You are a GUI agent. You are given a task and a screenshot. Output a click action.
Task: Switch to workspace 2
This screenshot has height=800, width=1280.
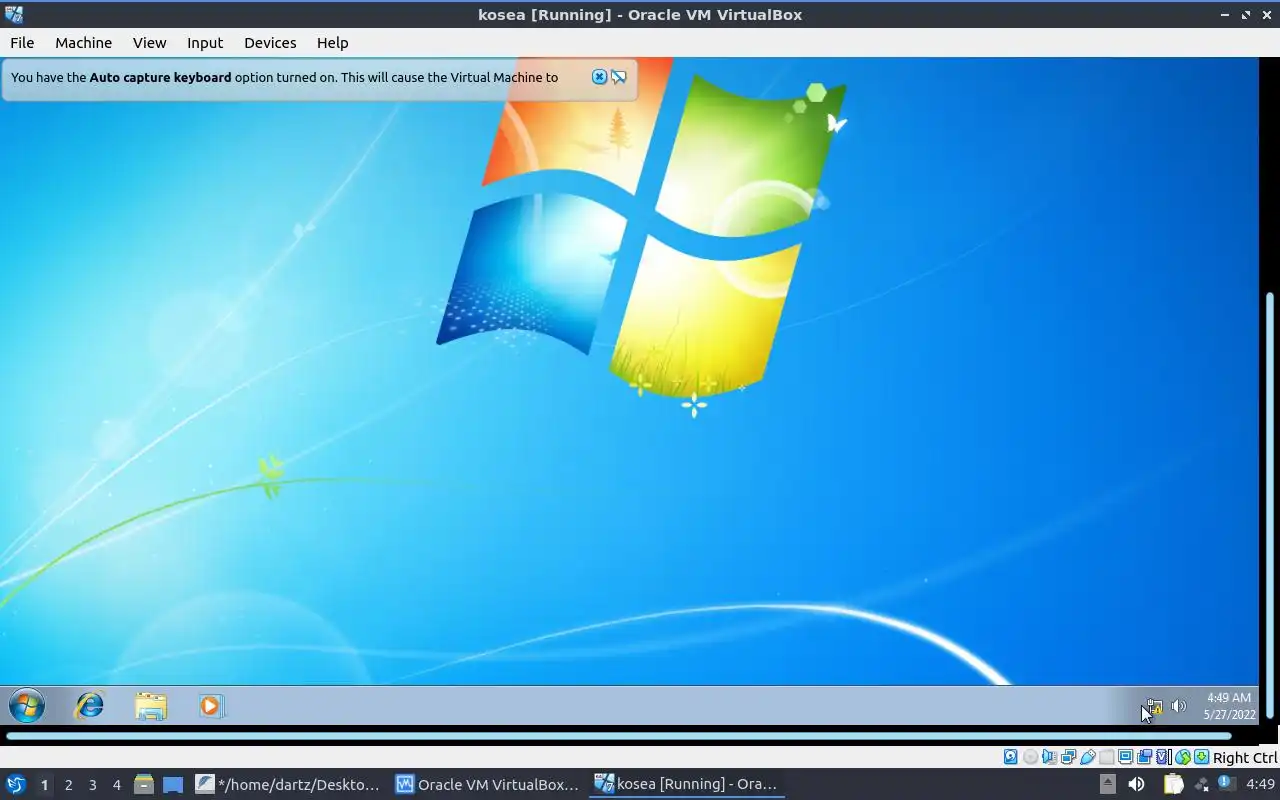tap(68, 785)
